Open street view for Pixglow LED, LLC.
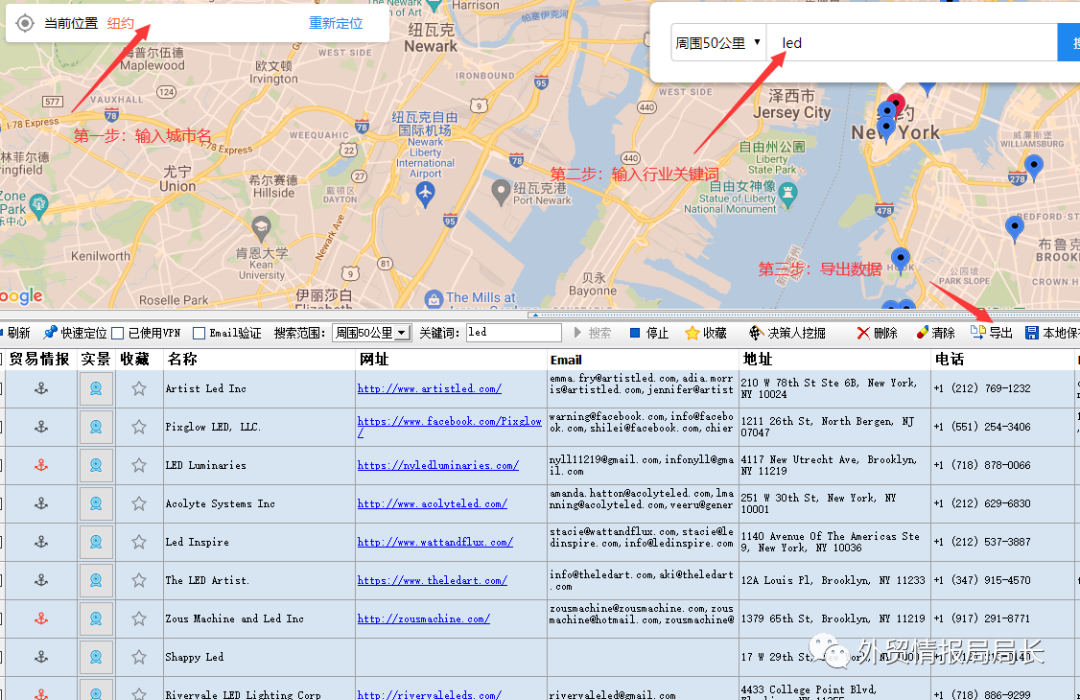 tap(96, 427)
